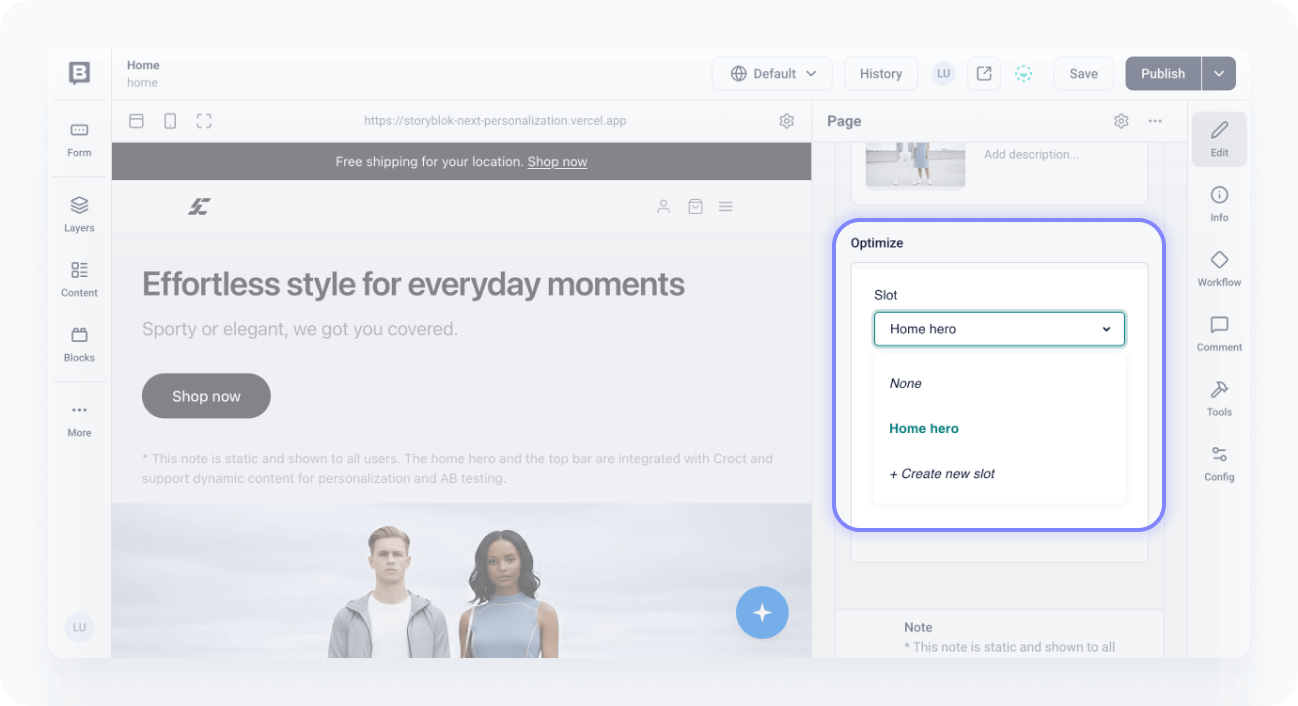Screen dimensions: 1298x706
Task: Select None from slot options
Action: pyautogui.click(x=906, y=383)
